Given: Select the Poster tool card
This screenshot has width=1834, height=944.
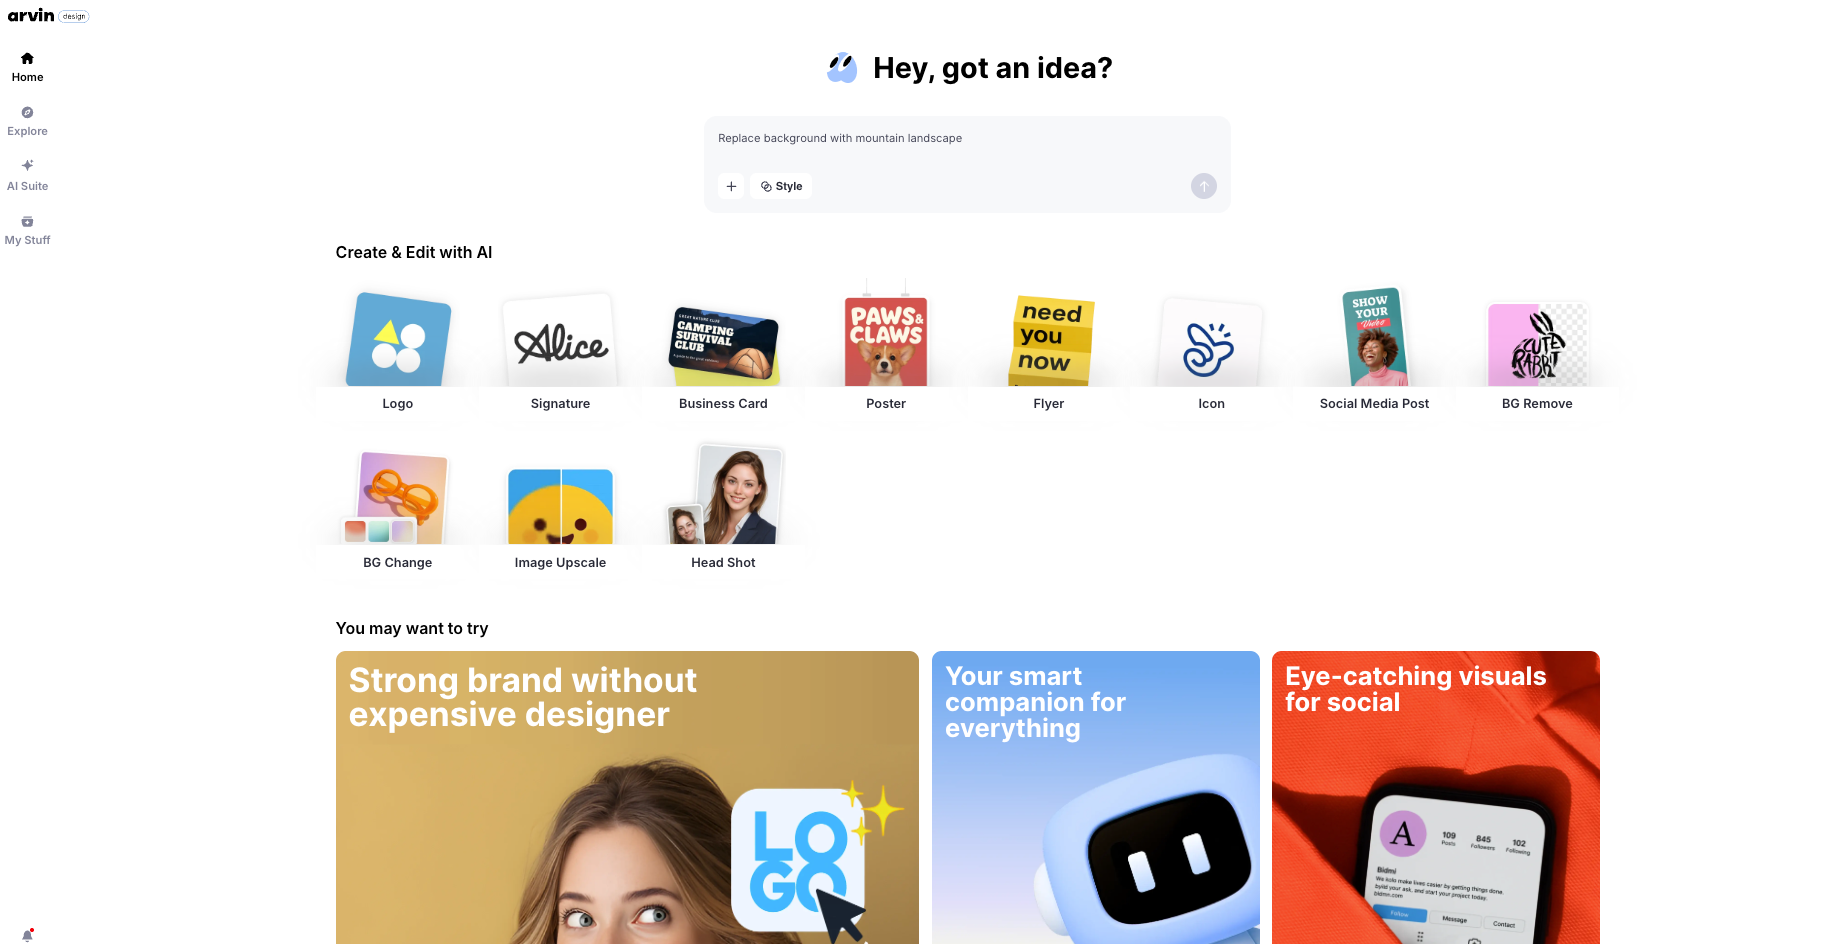Looking at the screenshot, I should pyautogui.click(x=886, y=351).
